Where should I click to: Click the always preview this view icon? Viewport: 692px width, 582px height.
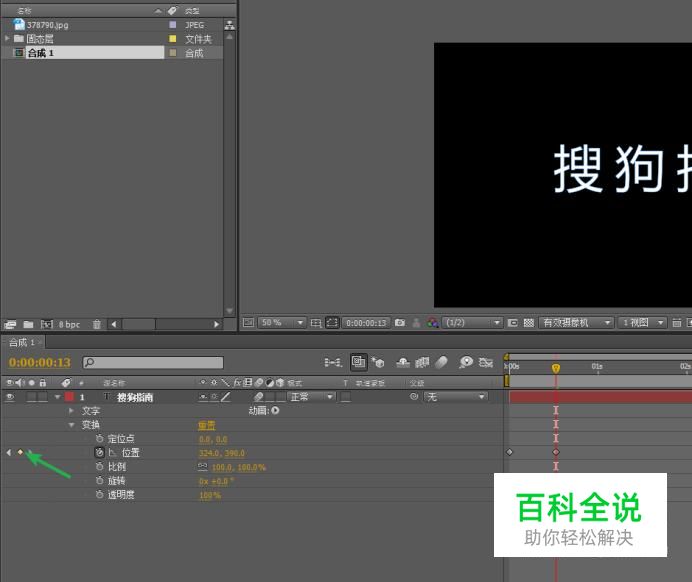coord(248,323)
